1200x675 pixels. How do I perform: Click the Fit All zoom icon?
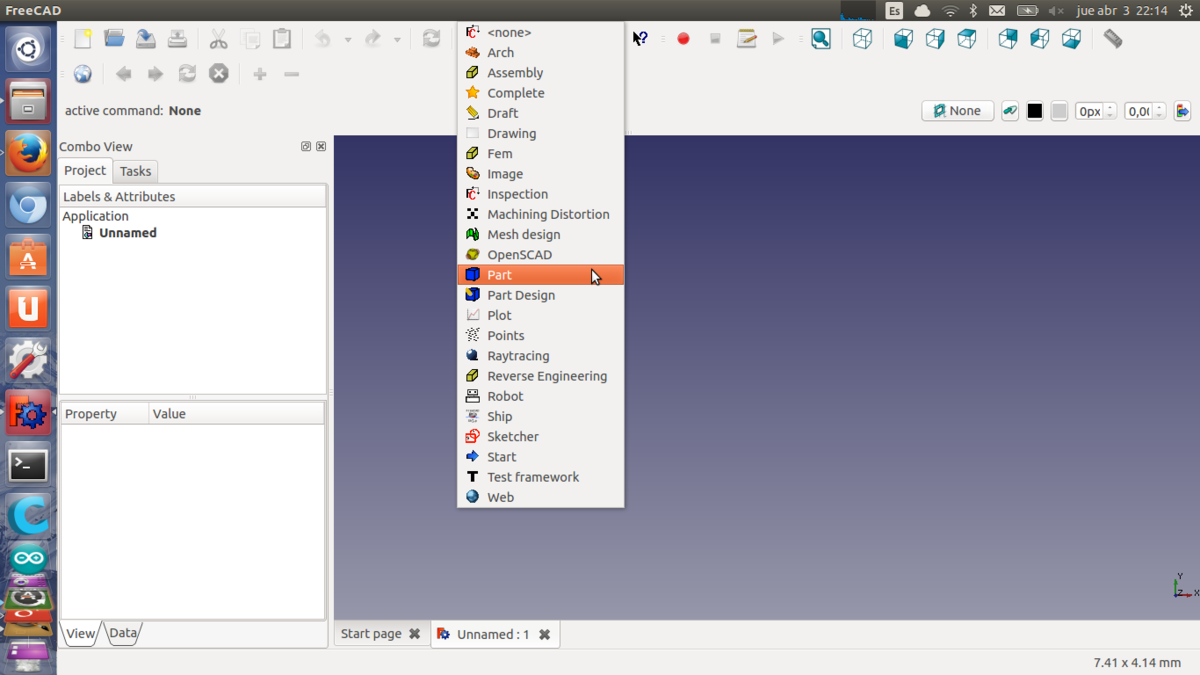pyautogui.click(x=821, y=39)
